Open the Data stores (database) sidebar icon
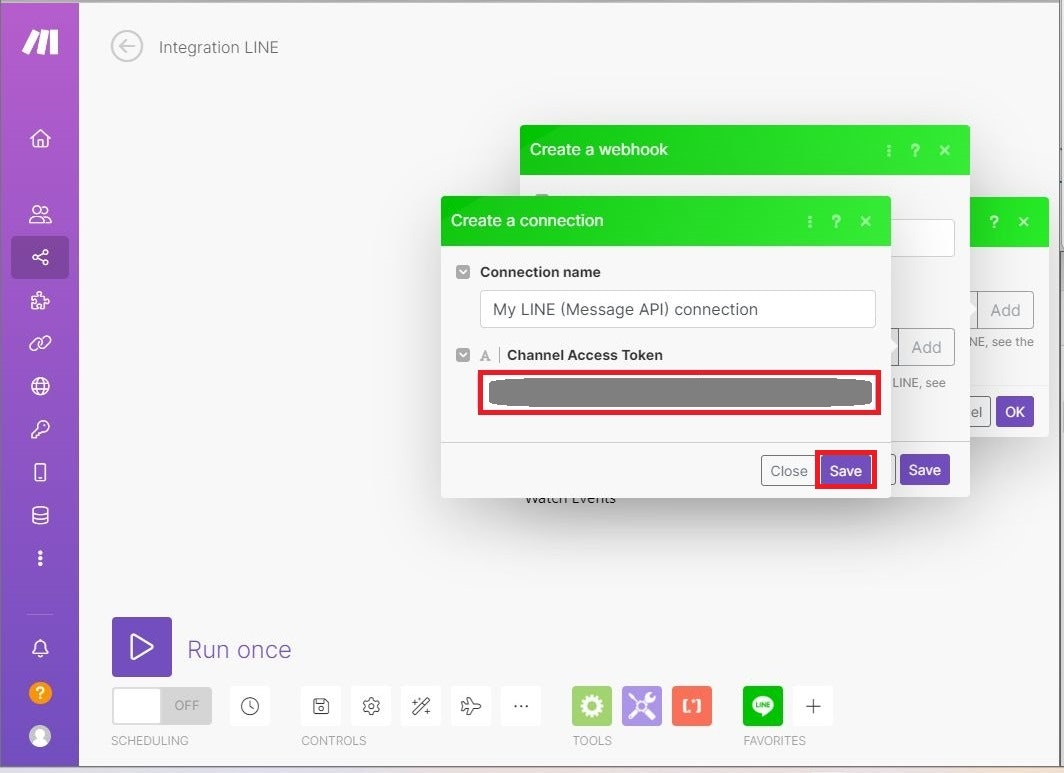Image resolution: width=1064 pixels, height=773 pixels. coord(40,515)
